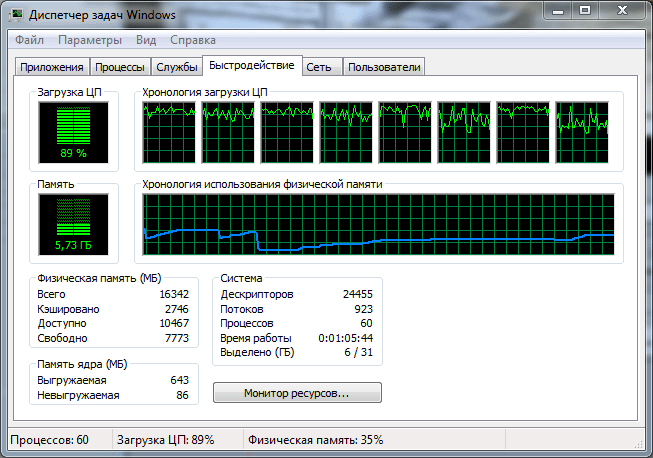This screenshot has height=458, width=653.
Task: Switch to the Пользователи tab
Action: point(384,67)
